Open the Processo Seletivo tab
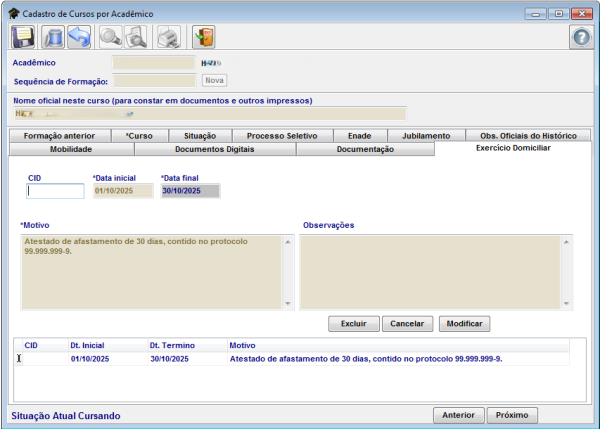 [282, 135]
